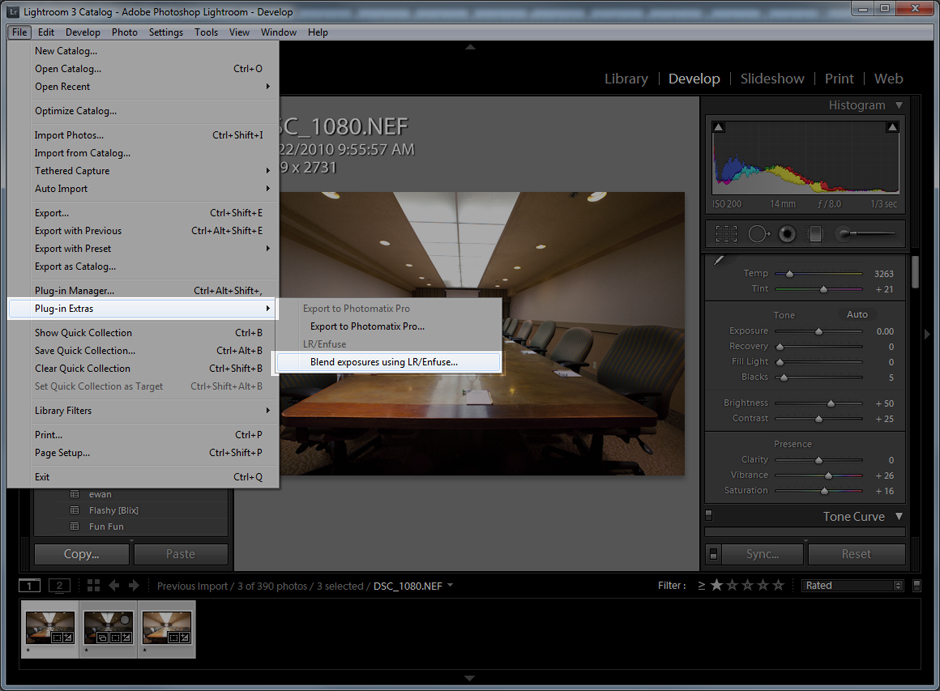Toggle the Auto Sync switch beside Sync
This screenshot has height=691, width=940.
713,554
